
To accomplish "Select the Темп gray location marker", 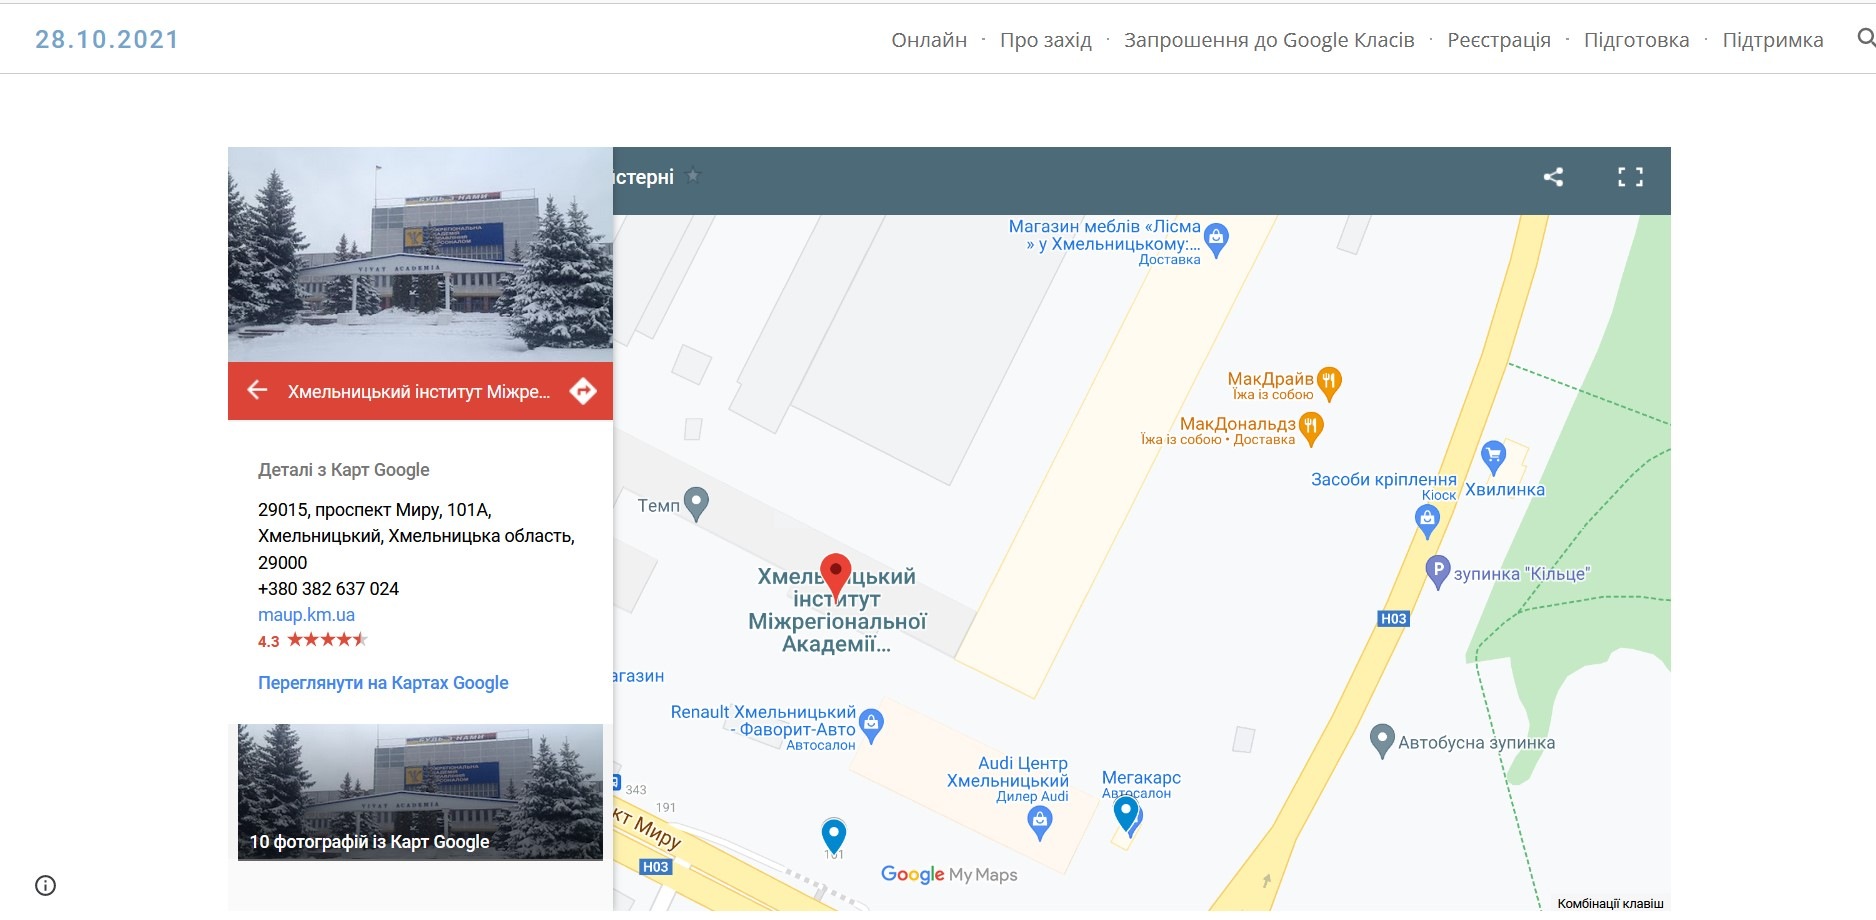I will click(696, 503).
